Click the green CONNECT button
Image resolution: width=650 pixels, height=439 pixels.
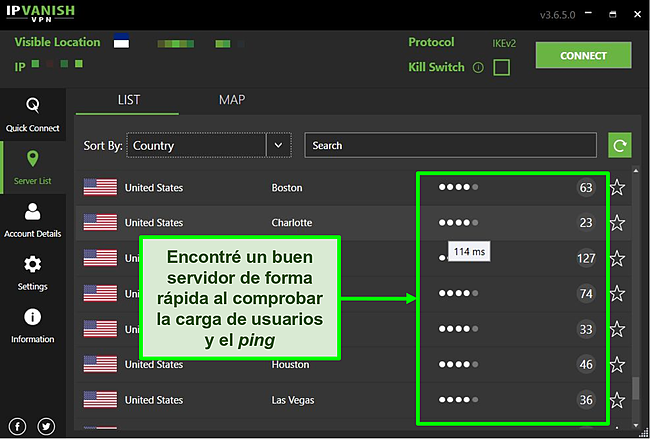point(583,56)
